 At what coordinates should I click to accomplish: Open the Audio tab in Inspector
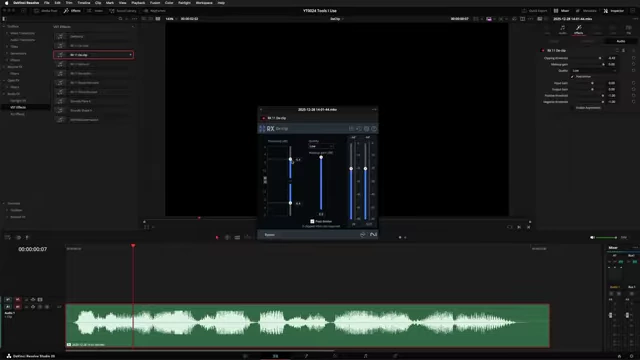coord(562,29)
